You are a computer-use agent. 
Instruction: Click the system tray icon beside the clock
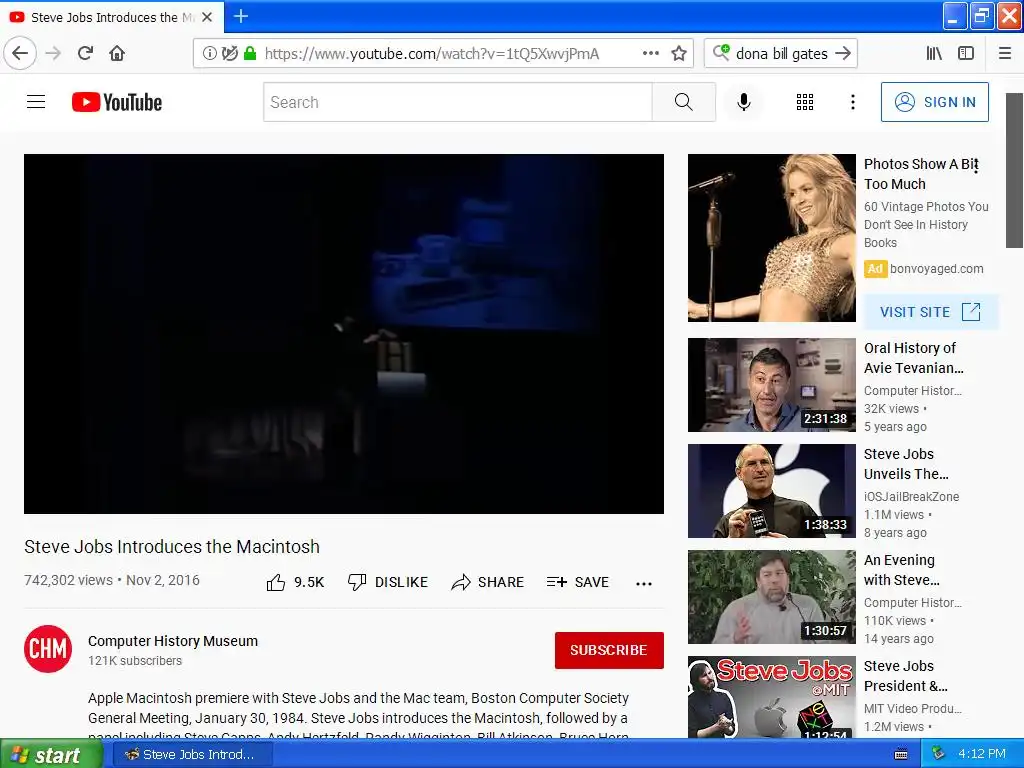937,754
